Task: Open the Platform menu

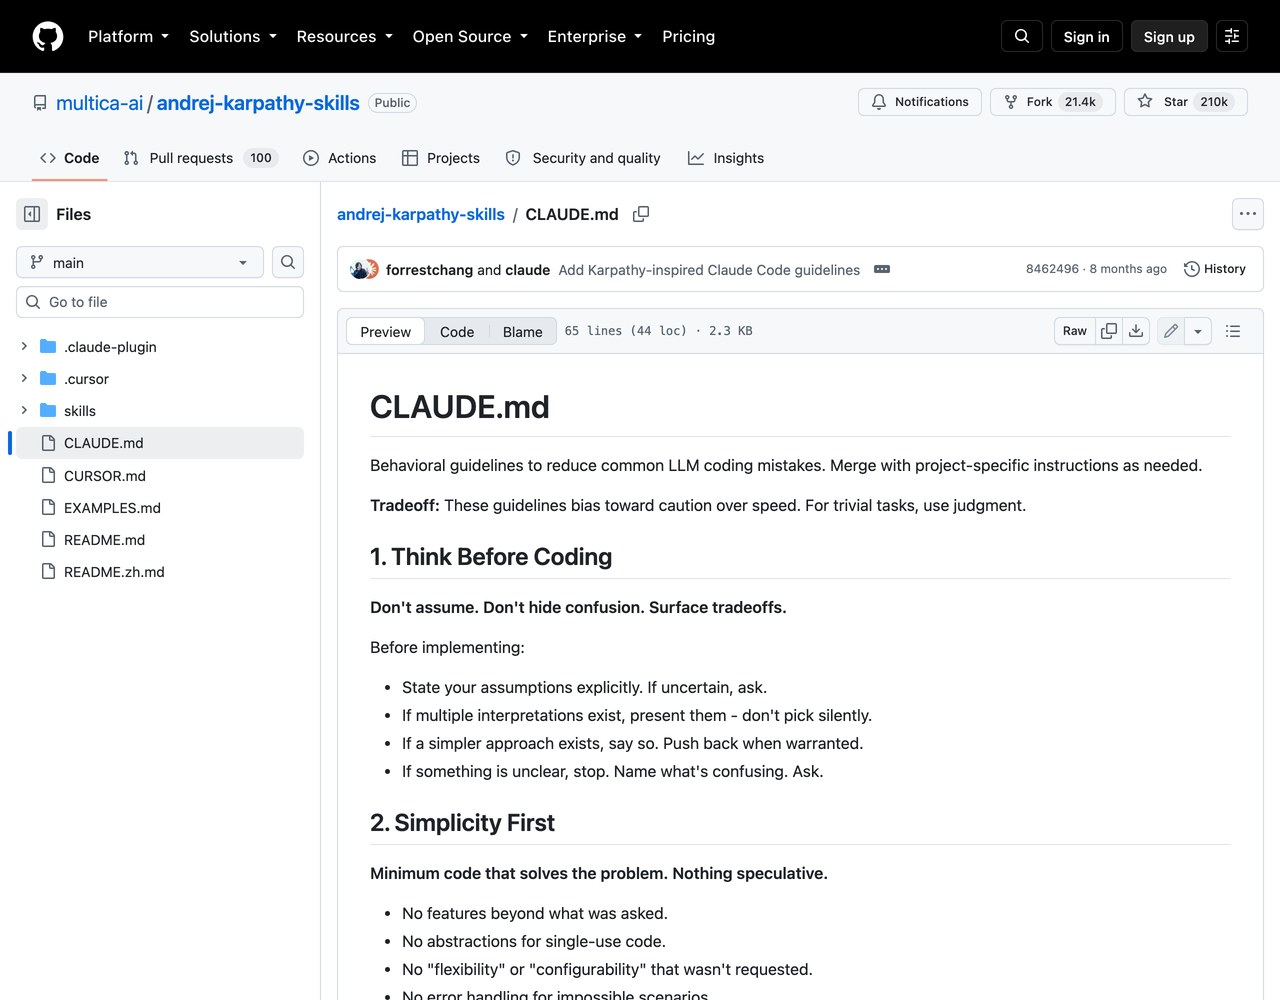Action: point(128,36)
